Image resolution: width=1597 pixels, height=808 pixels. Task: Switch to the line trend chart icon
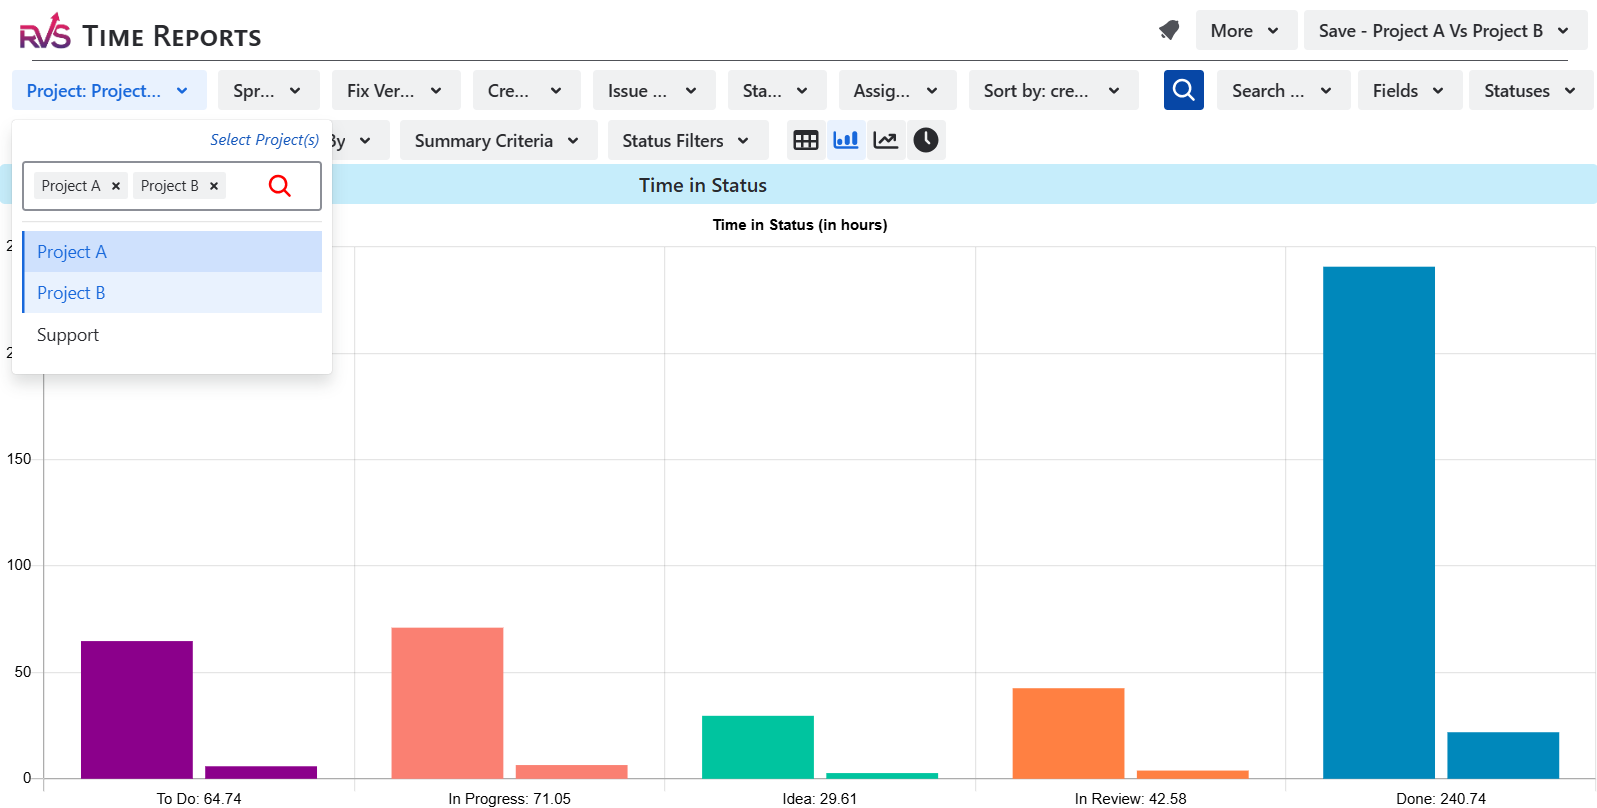(886, 140)
